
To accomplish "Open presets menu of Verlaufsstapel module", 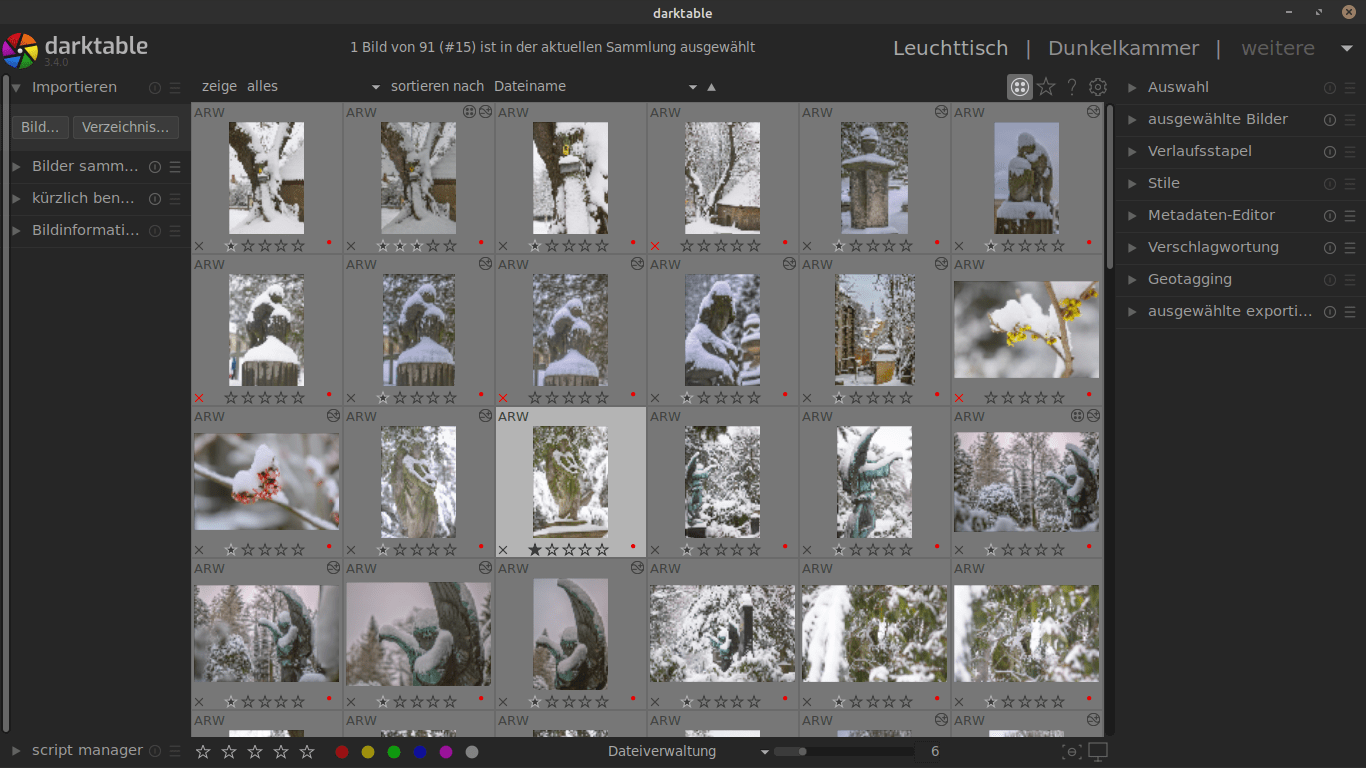I will tap(1350, 152).
